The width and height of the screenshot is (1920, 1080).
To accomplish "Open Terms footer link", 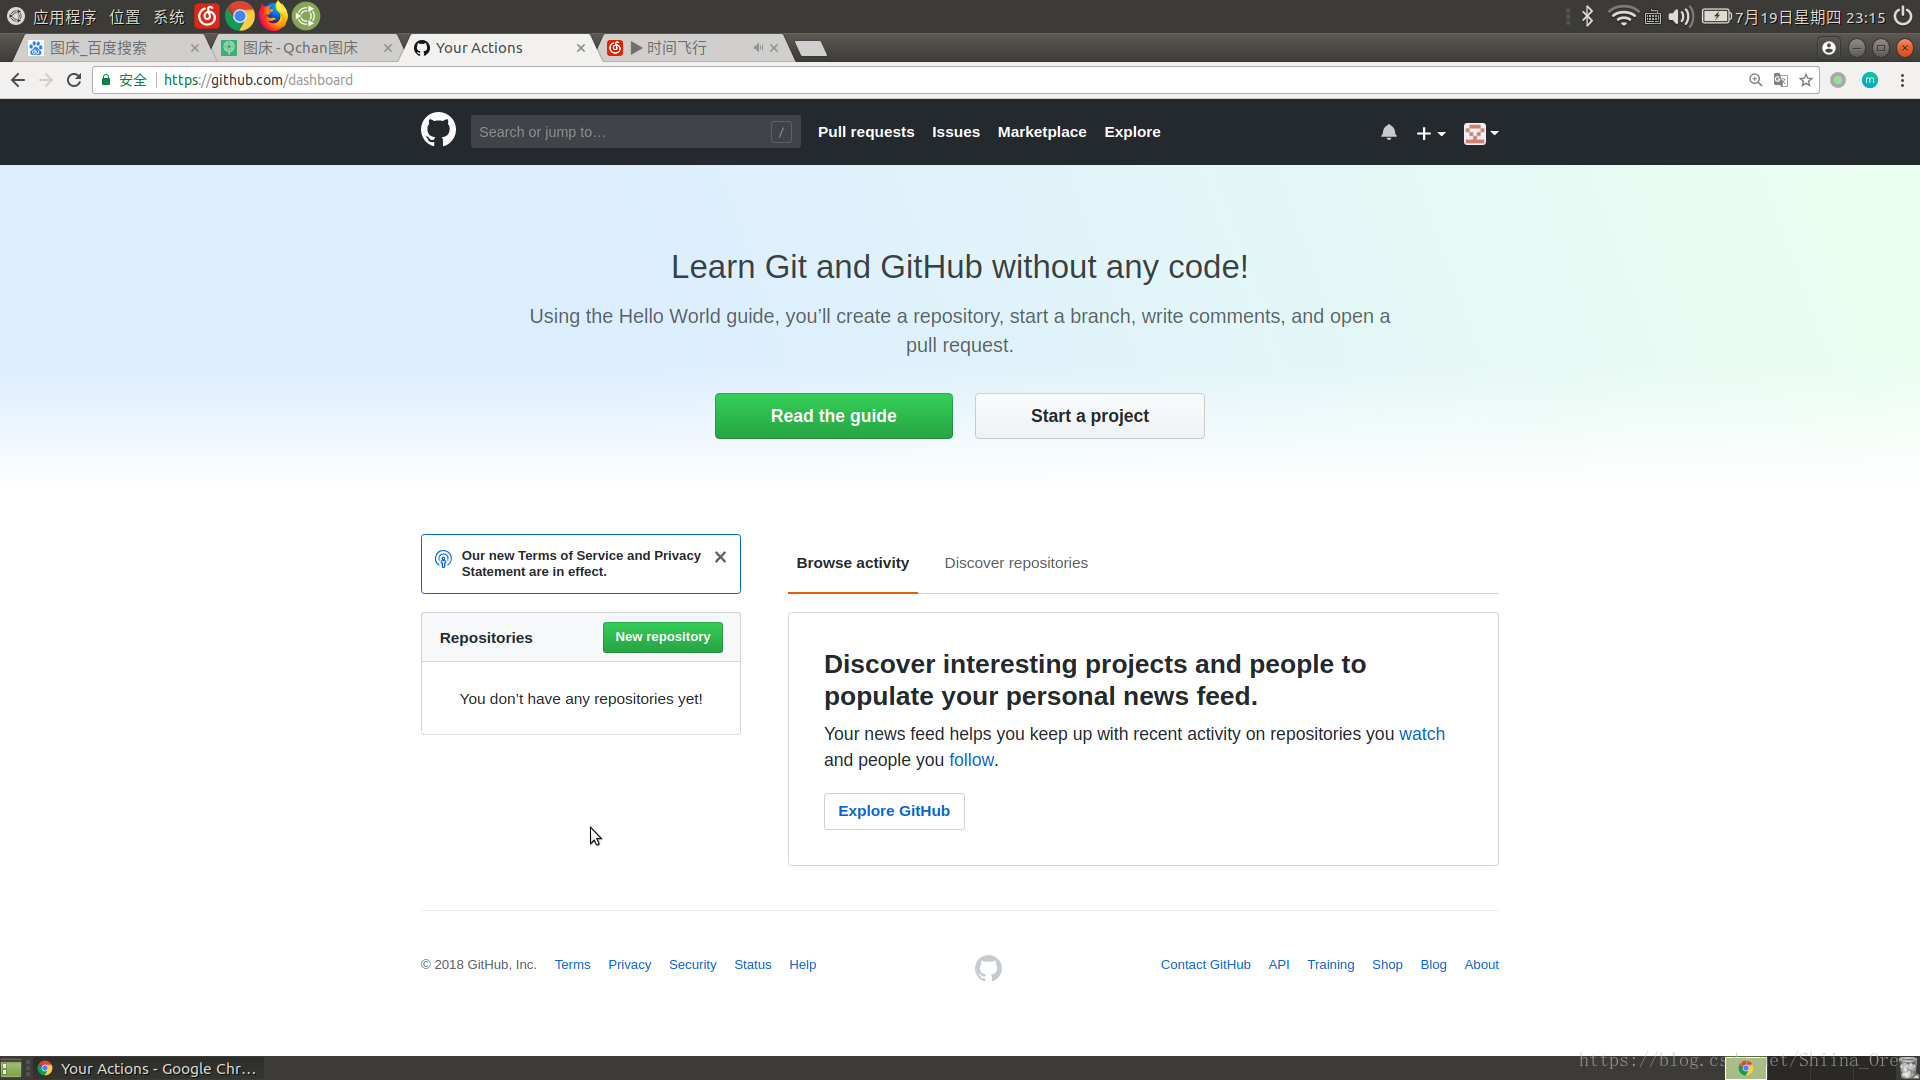I will pyautogui.click(x=573, y=965).
